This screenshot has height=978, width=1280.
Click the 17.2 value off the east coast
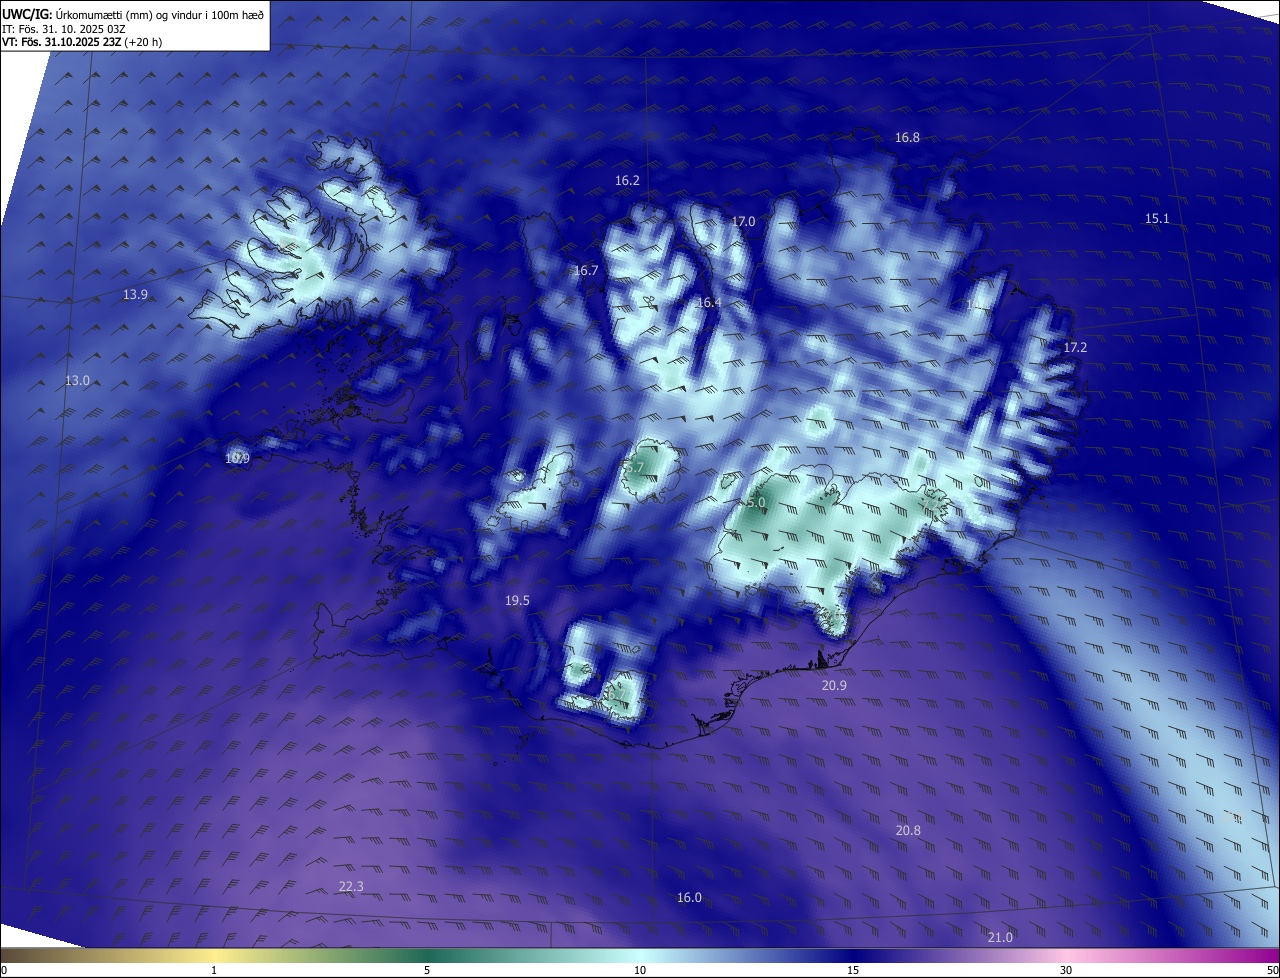pyautogui.click(x=1075, y=347)
